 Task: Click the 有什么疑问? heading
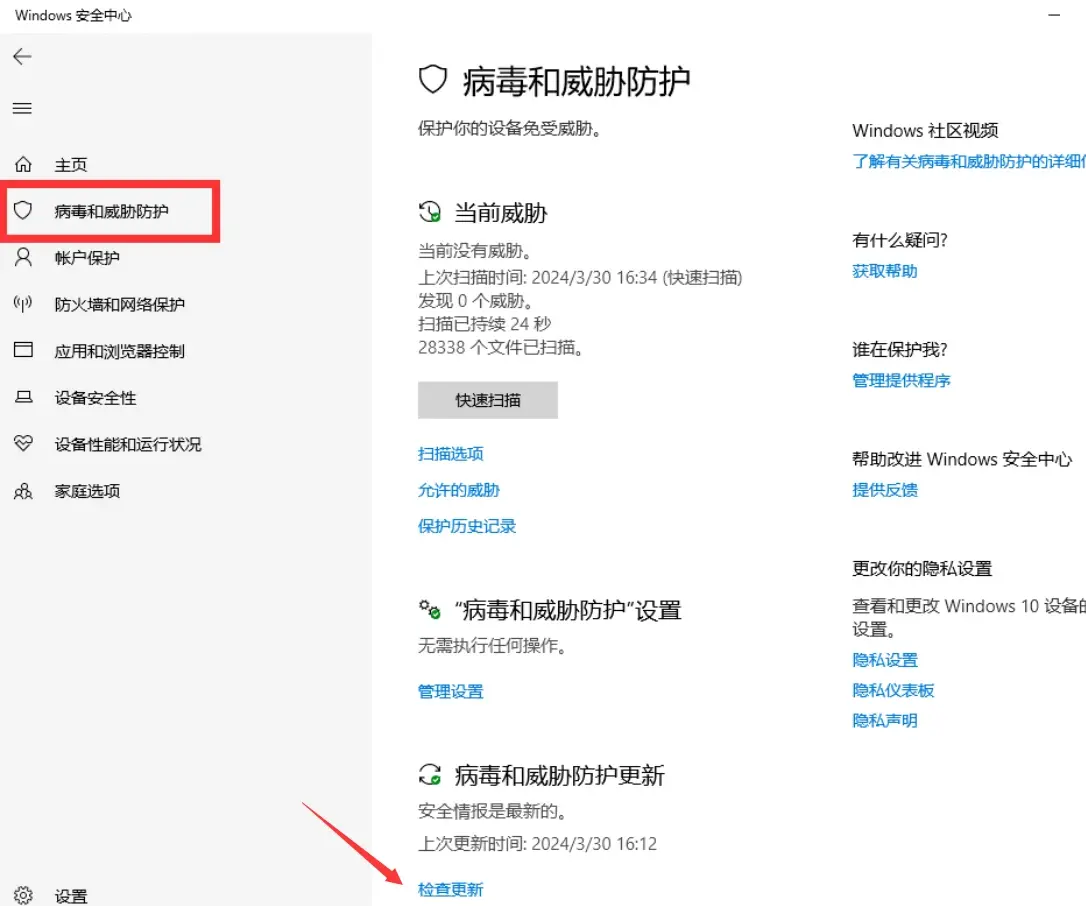[900, 240]
